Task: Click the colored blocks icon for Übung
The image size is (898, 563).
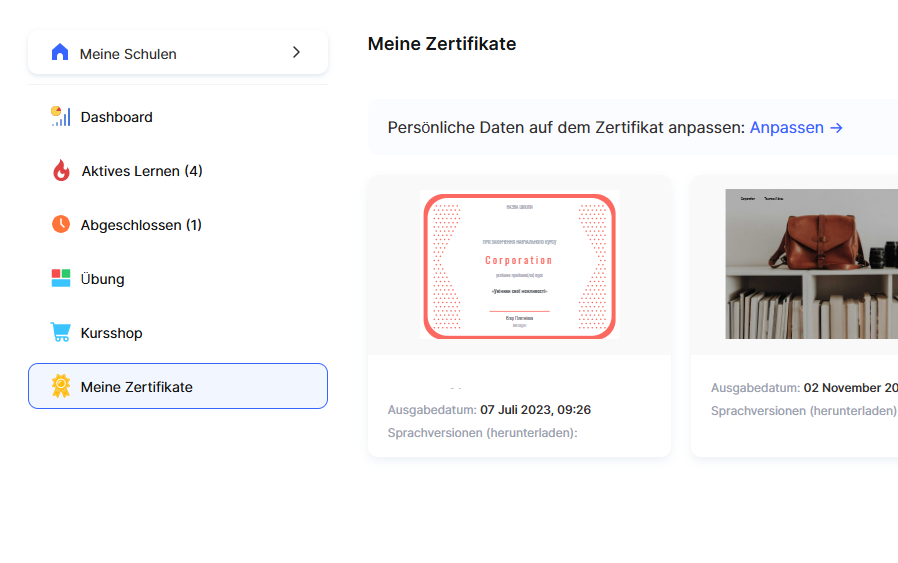Action: (61, 279)
